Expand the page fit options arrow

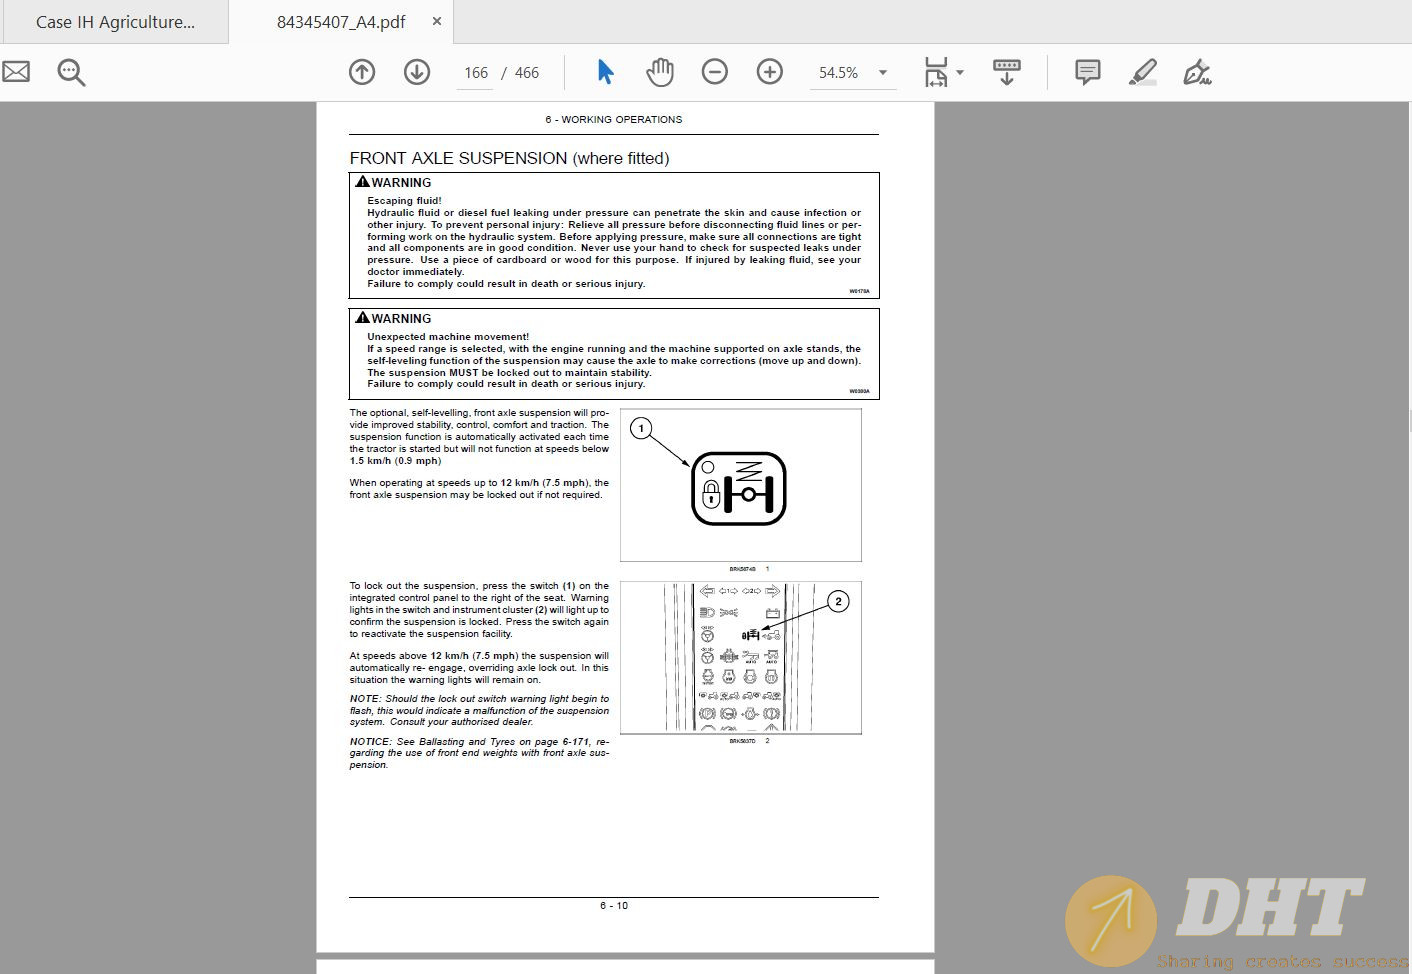click(x=960, y=72)
